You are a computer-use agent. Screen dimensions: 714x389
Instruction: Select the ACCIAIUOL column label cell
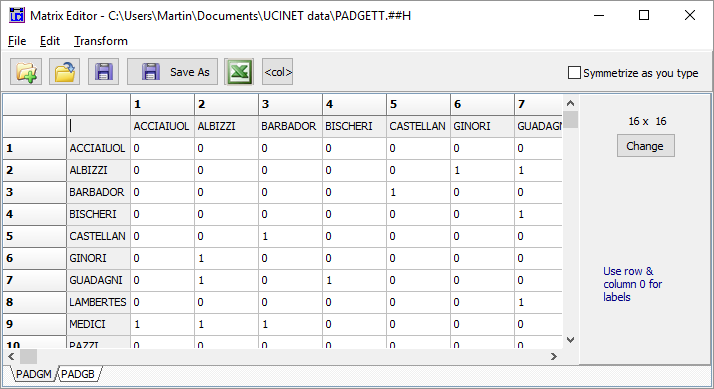(x=162, y=126)
